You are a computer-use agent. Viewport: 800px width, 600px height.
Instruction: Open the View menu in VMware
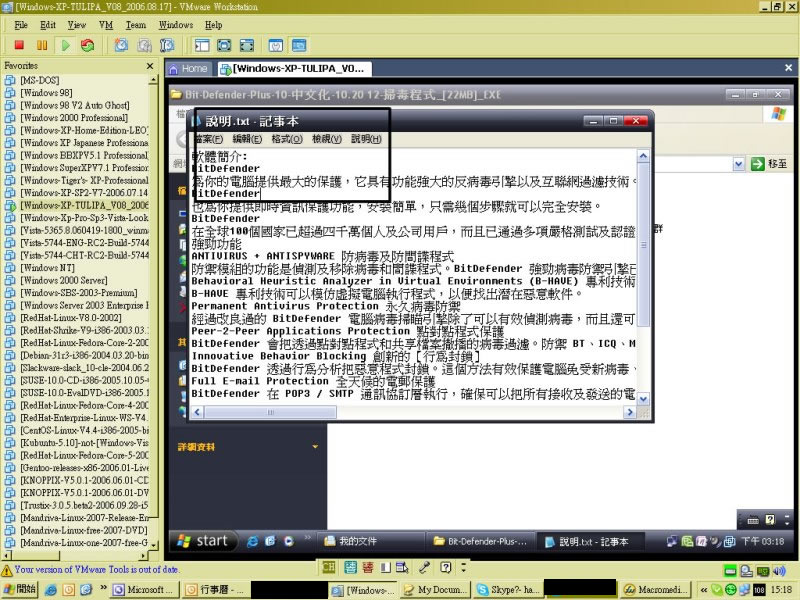pyautogui.click(x=77, y=24)
